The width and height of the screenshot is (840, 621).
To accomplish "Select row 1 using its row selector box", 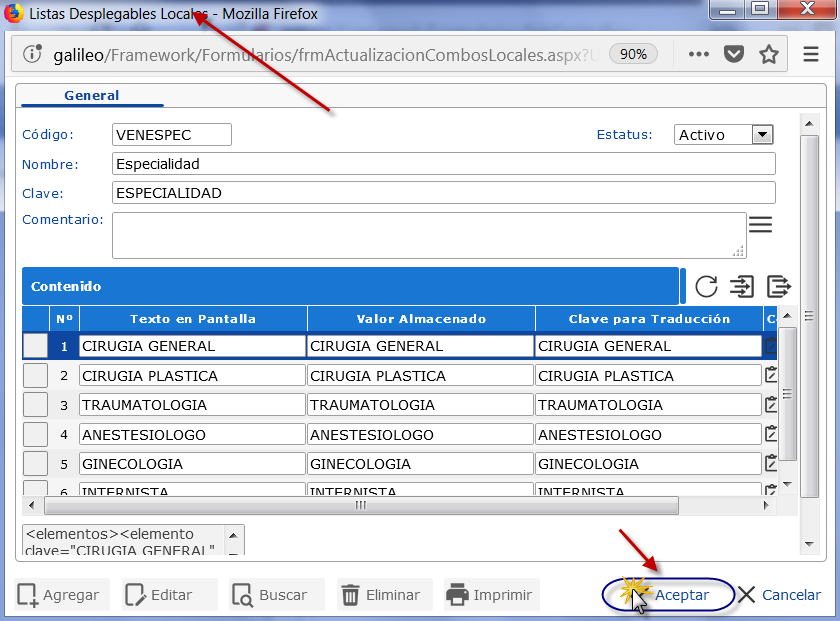I will (35, 345).
